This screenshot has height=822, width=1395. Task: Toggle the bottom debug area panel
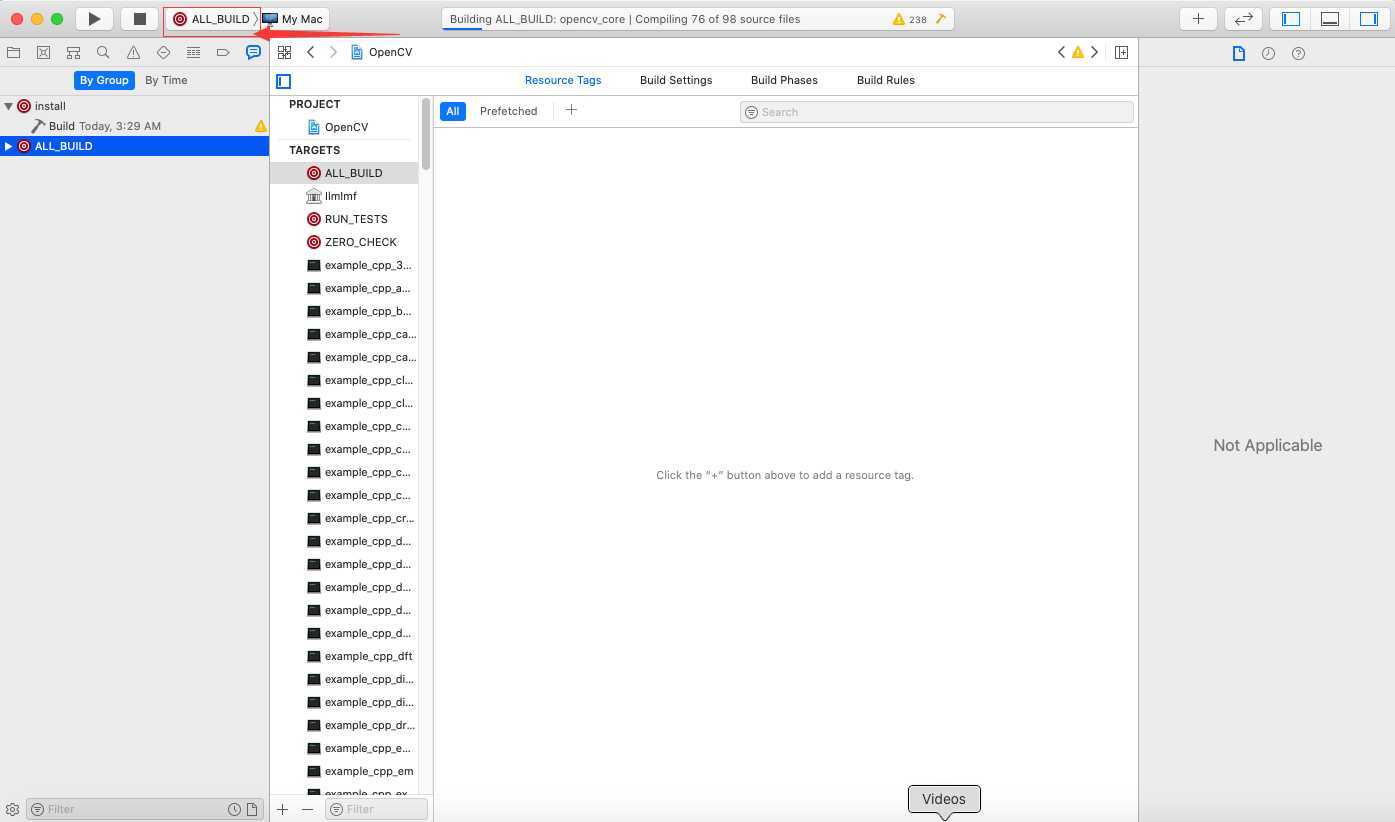(1330, 19)
